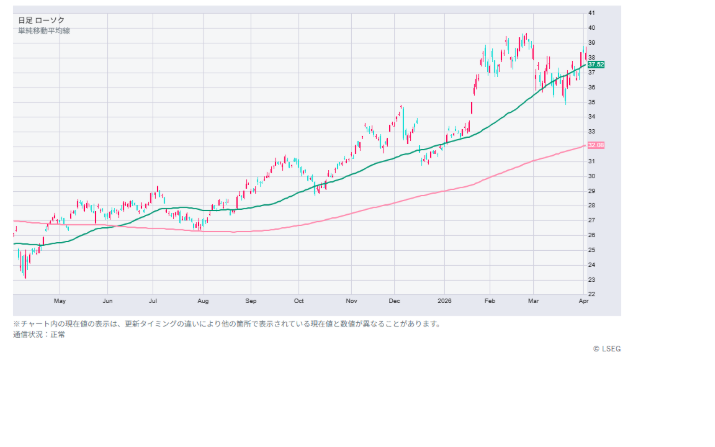Click the Apr label on time axis
Viewport: 715px width, 447px height.
point(583,300)
